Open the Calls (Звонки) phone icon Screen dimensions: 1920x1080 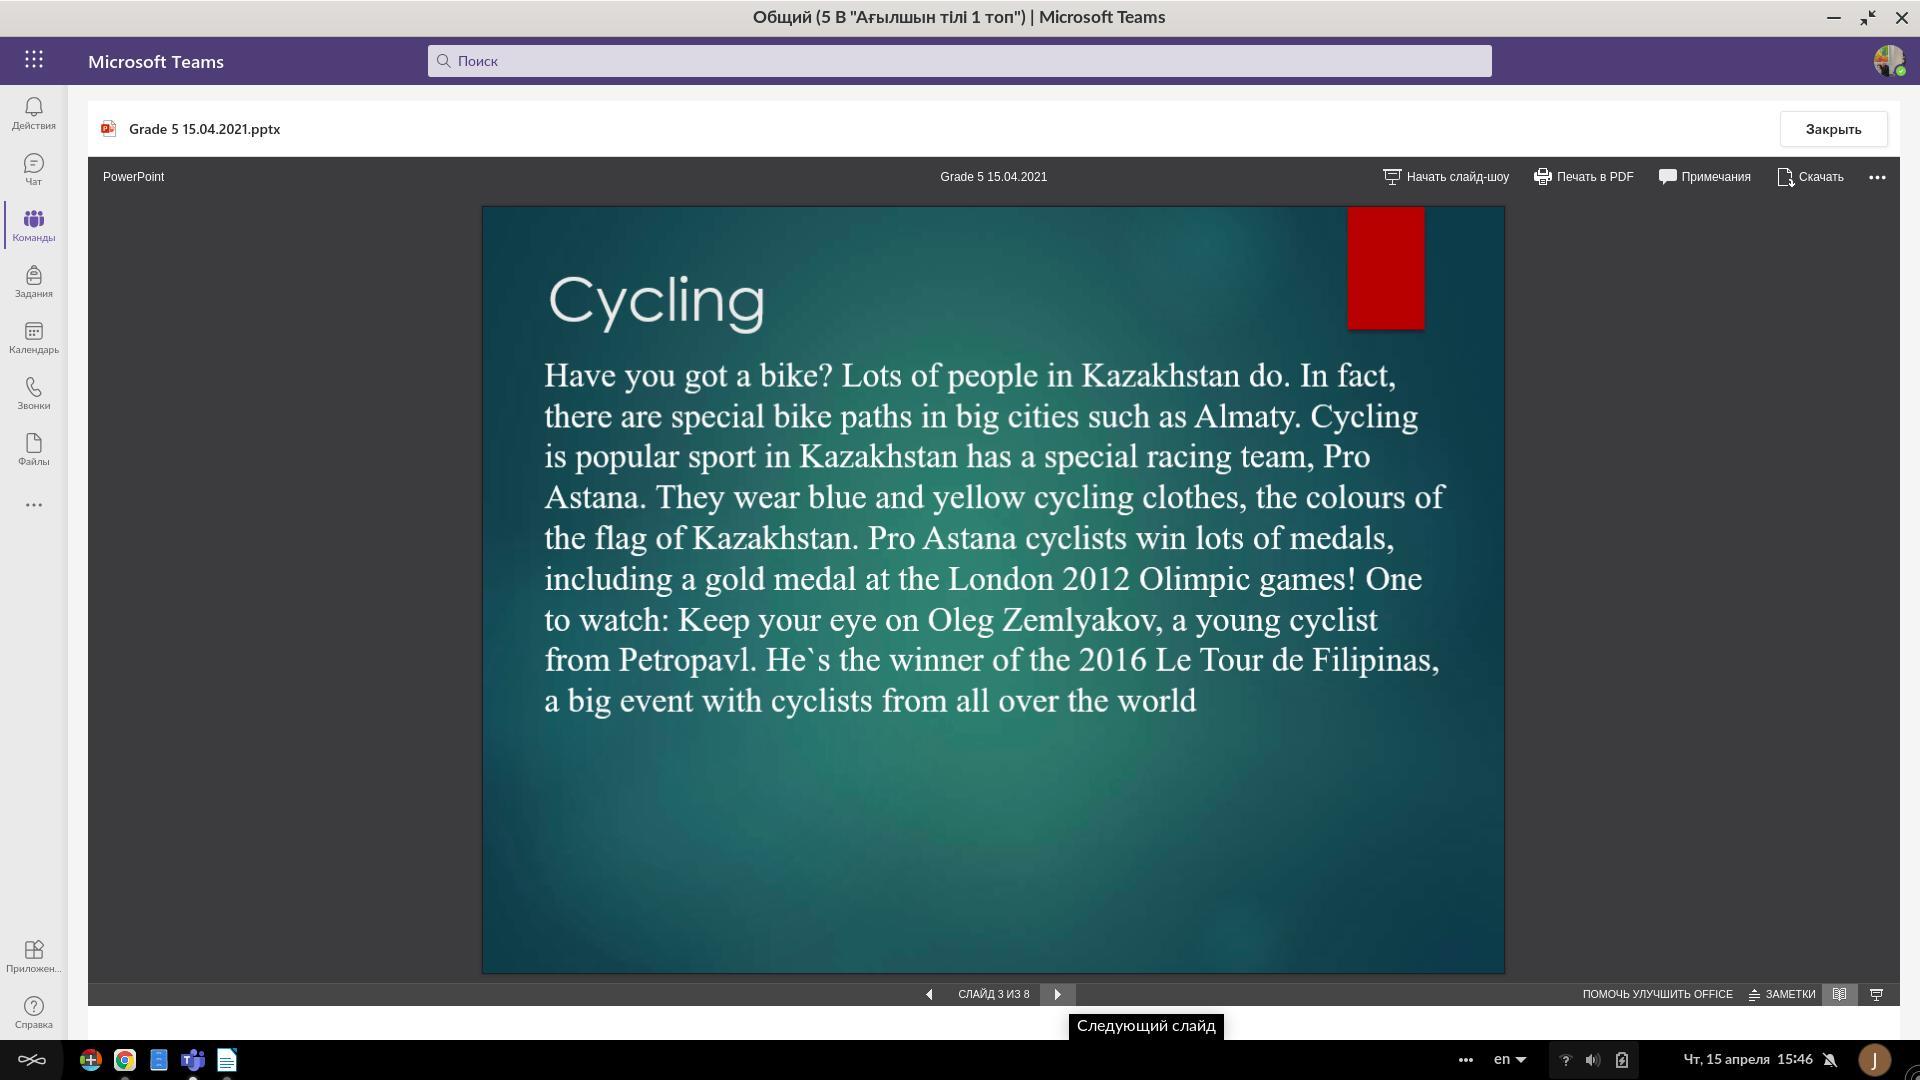(x=33, y=393)
